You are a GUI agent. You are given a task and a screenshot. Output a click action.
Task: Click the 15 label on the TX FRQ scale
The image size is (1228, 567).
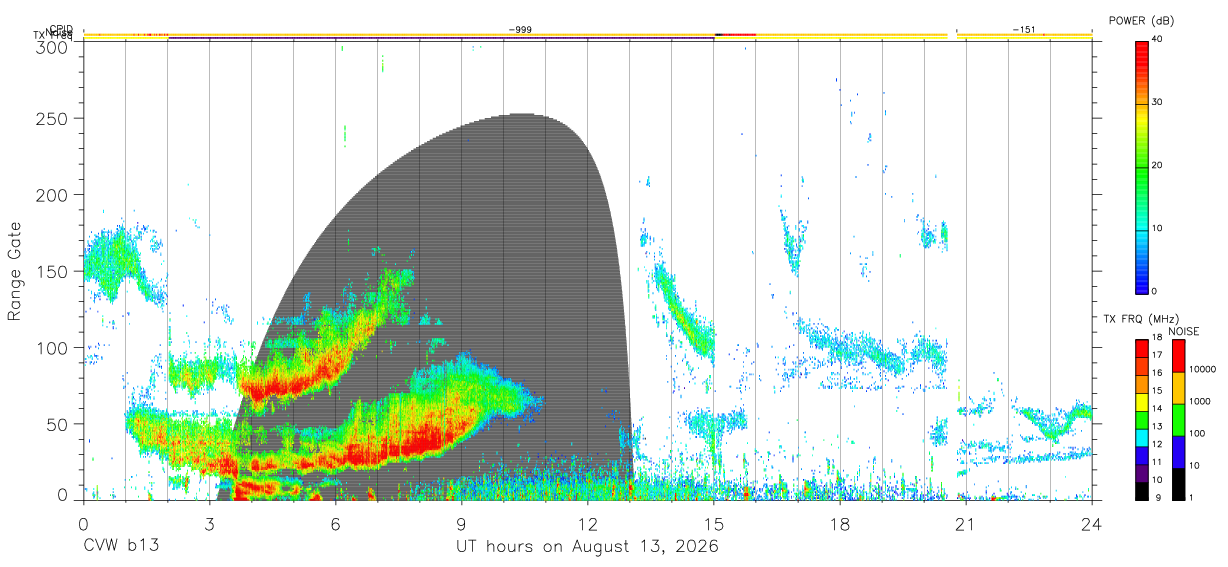[1157, 391]
